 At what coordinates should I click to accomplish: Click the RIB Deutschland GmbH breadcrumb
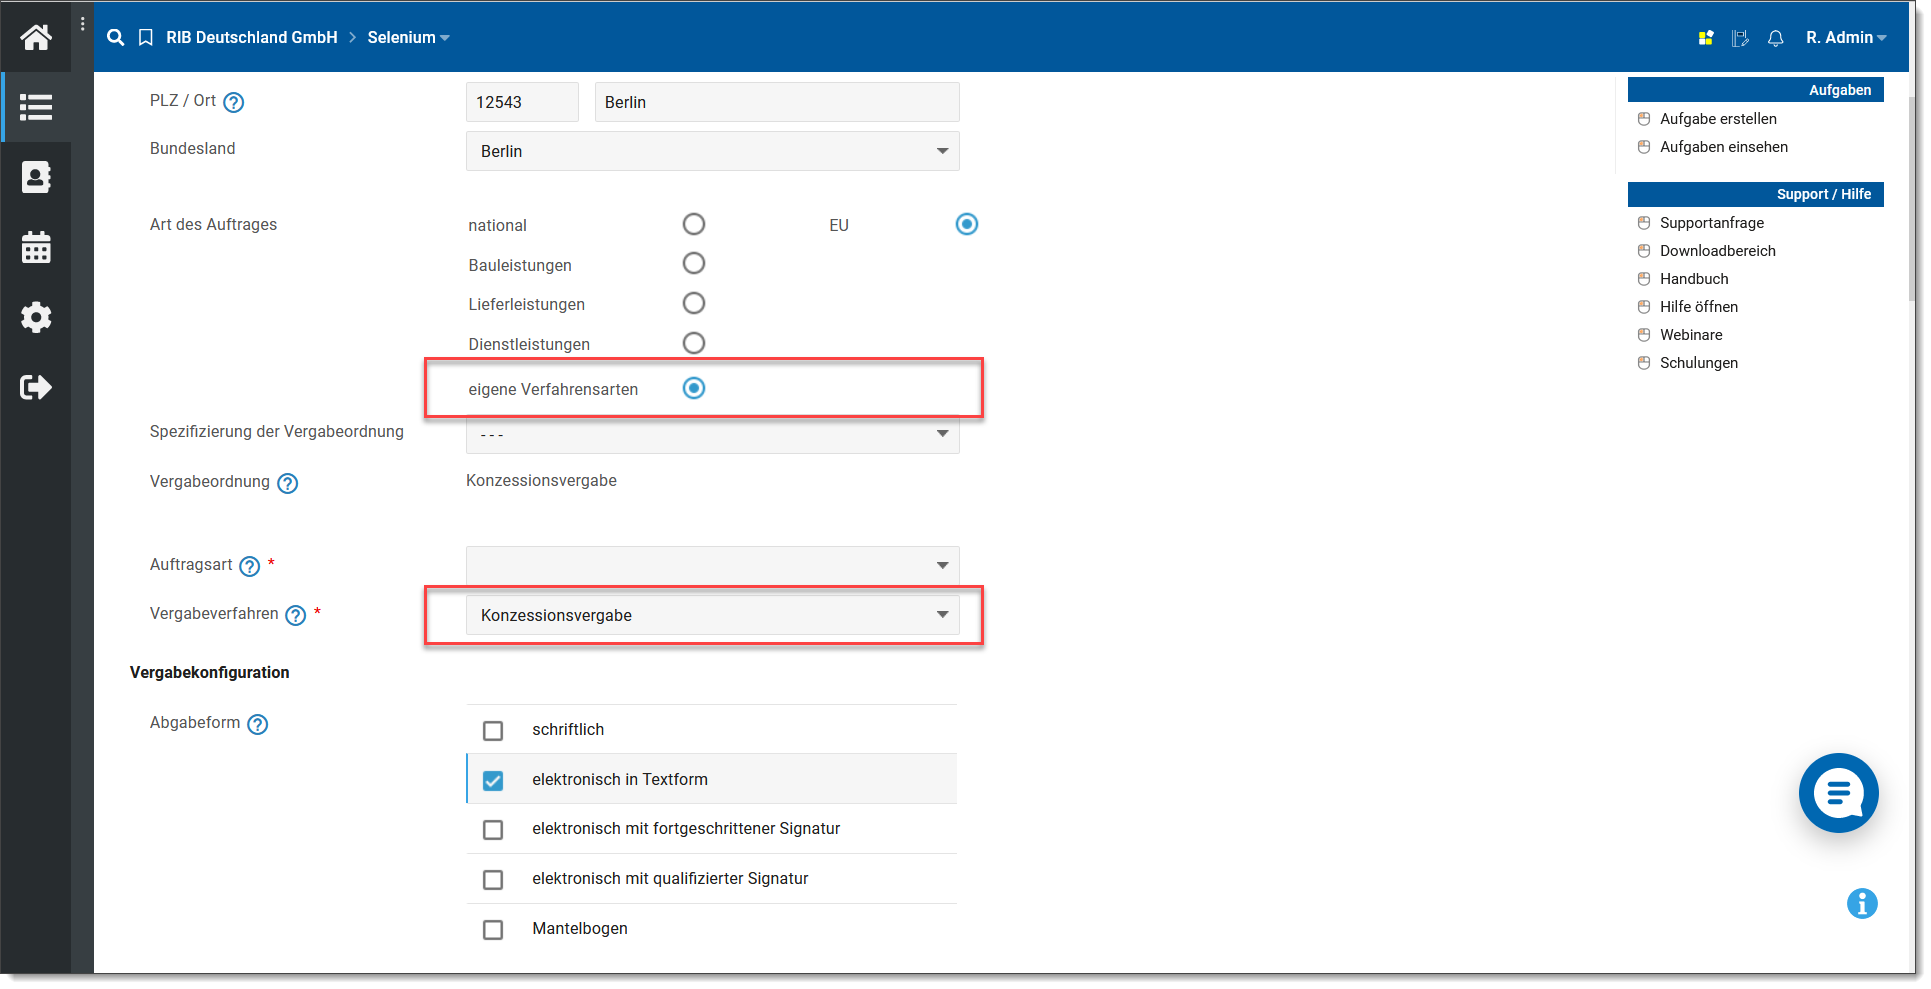[x=252, y=38]
